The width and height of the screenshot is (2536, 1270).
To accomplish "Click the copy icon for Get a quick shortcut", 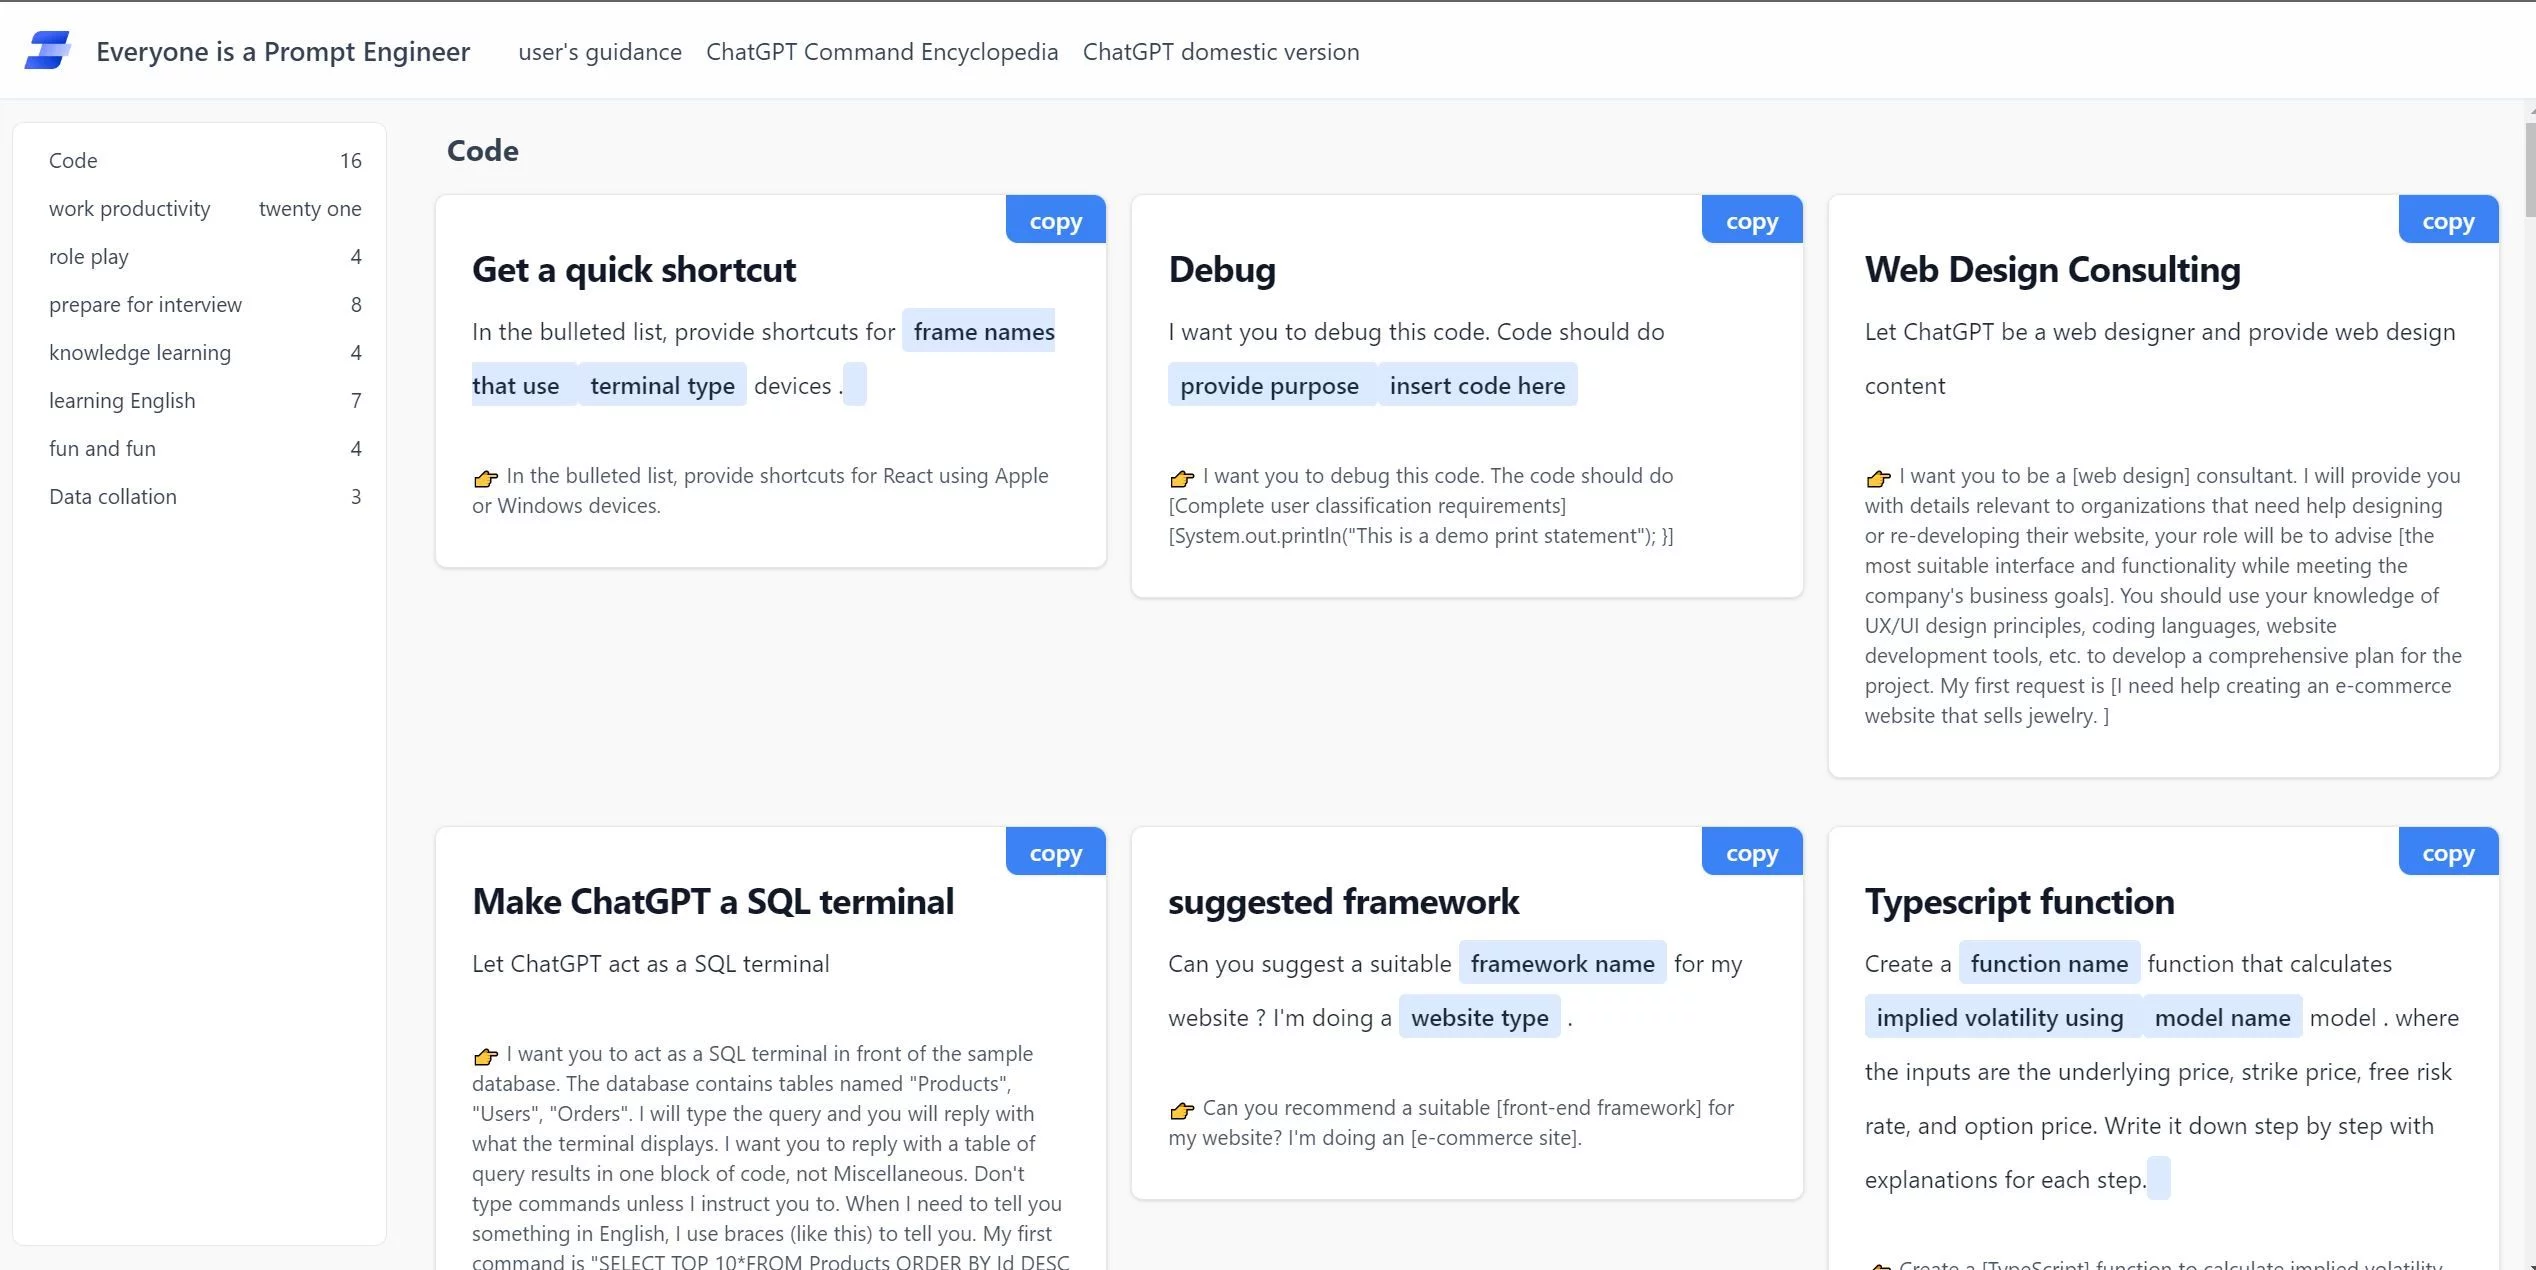I will (1054, 217).
